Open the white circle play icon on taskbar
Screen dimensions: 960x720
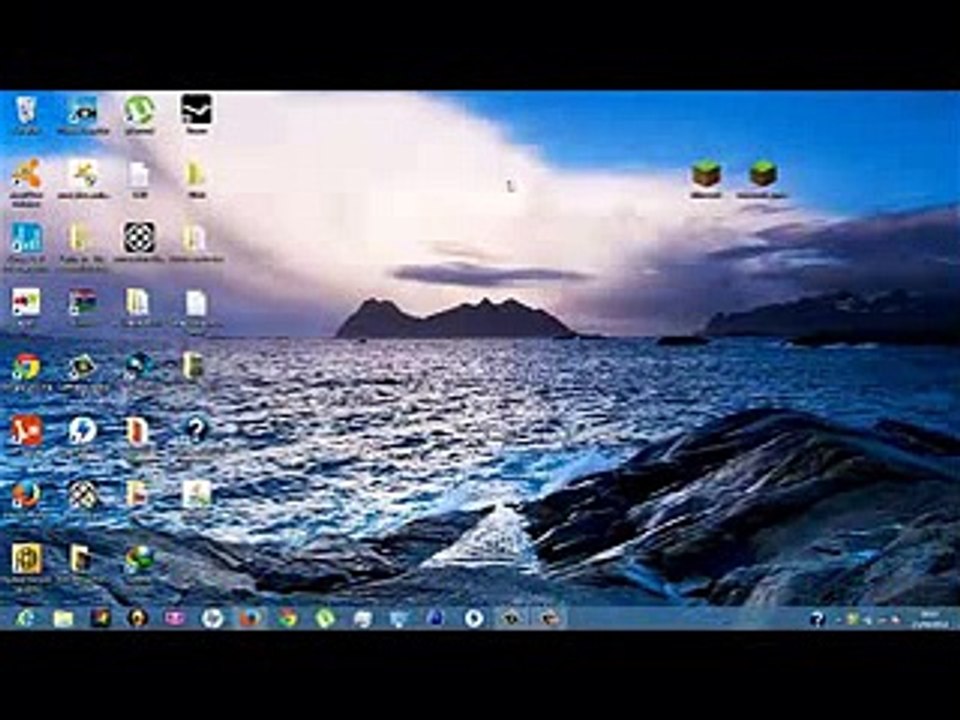pyautogui.click(x=473, y=618)
